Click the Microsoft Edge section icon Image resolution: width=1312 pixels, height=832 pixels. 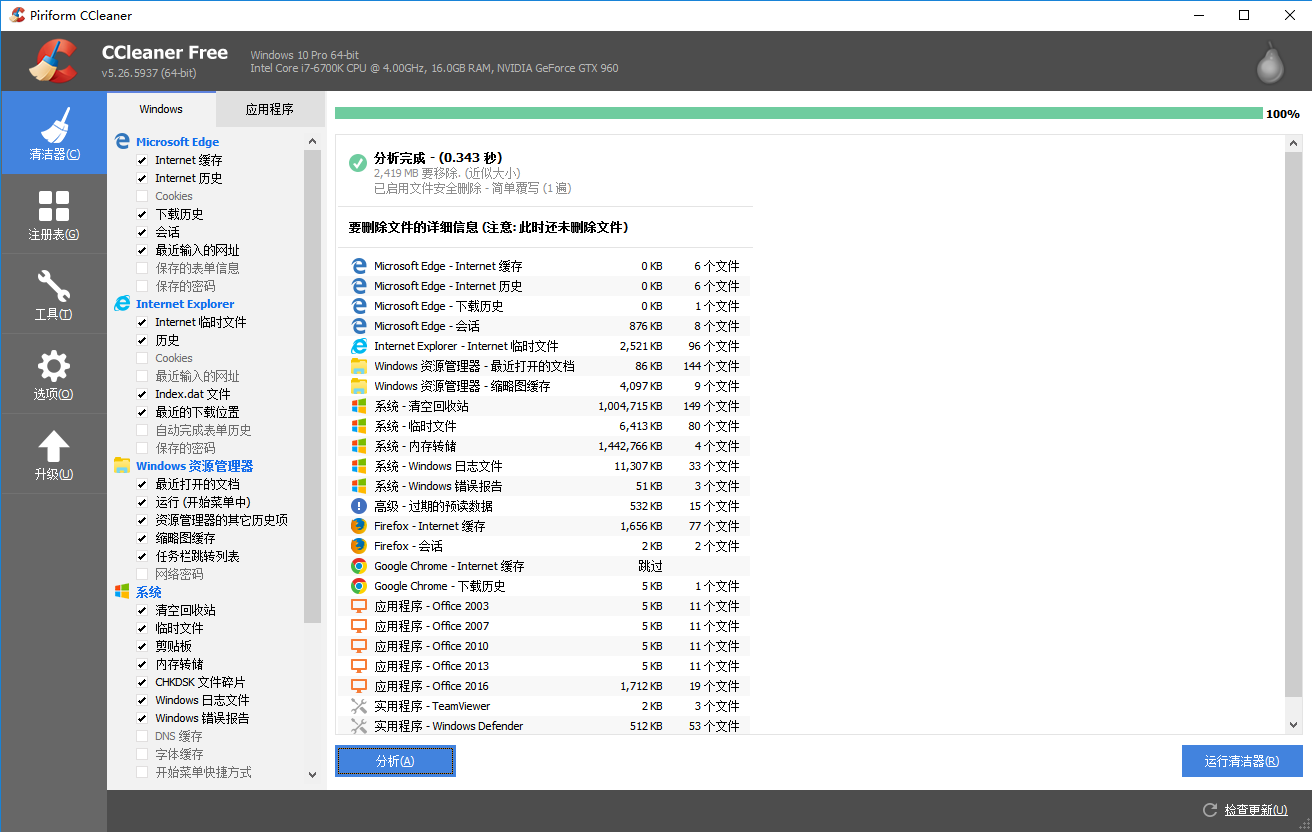[122, 141]
